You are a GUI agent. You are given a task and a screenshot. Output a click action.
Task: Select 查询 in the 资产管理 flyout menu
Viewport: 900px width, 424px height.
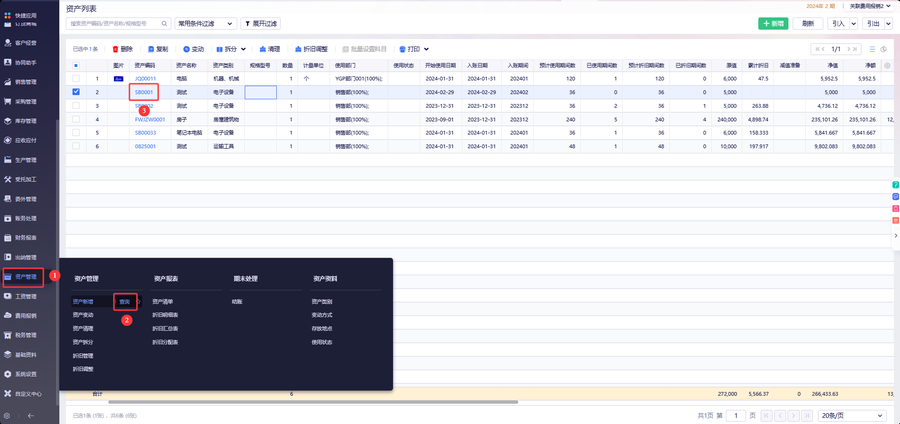(x=125, y=301)
